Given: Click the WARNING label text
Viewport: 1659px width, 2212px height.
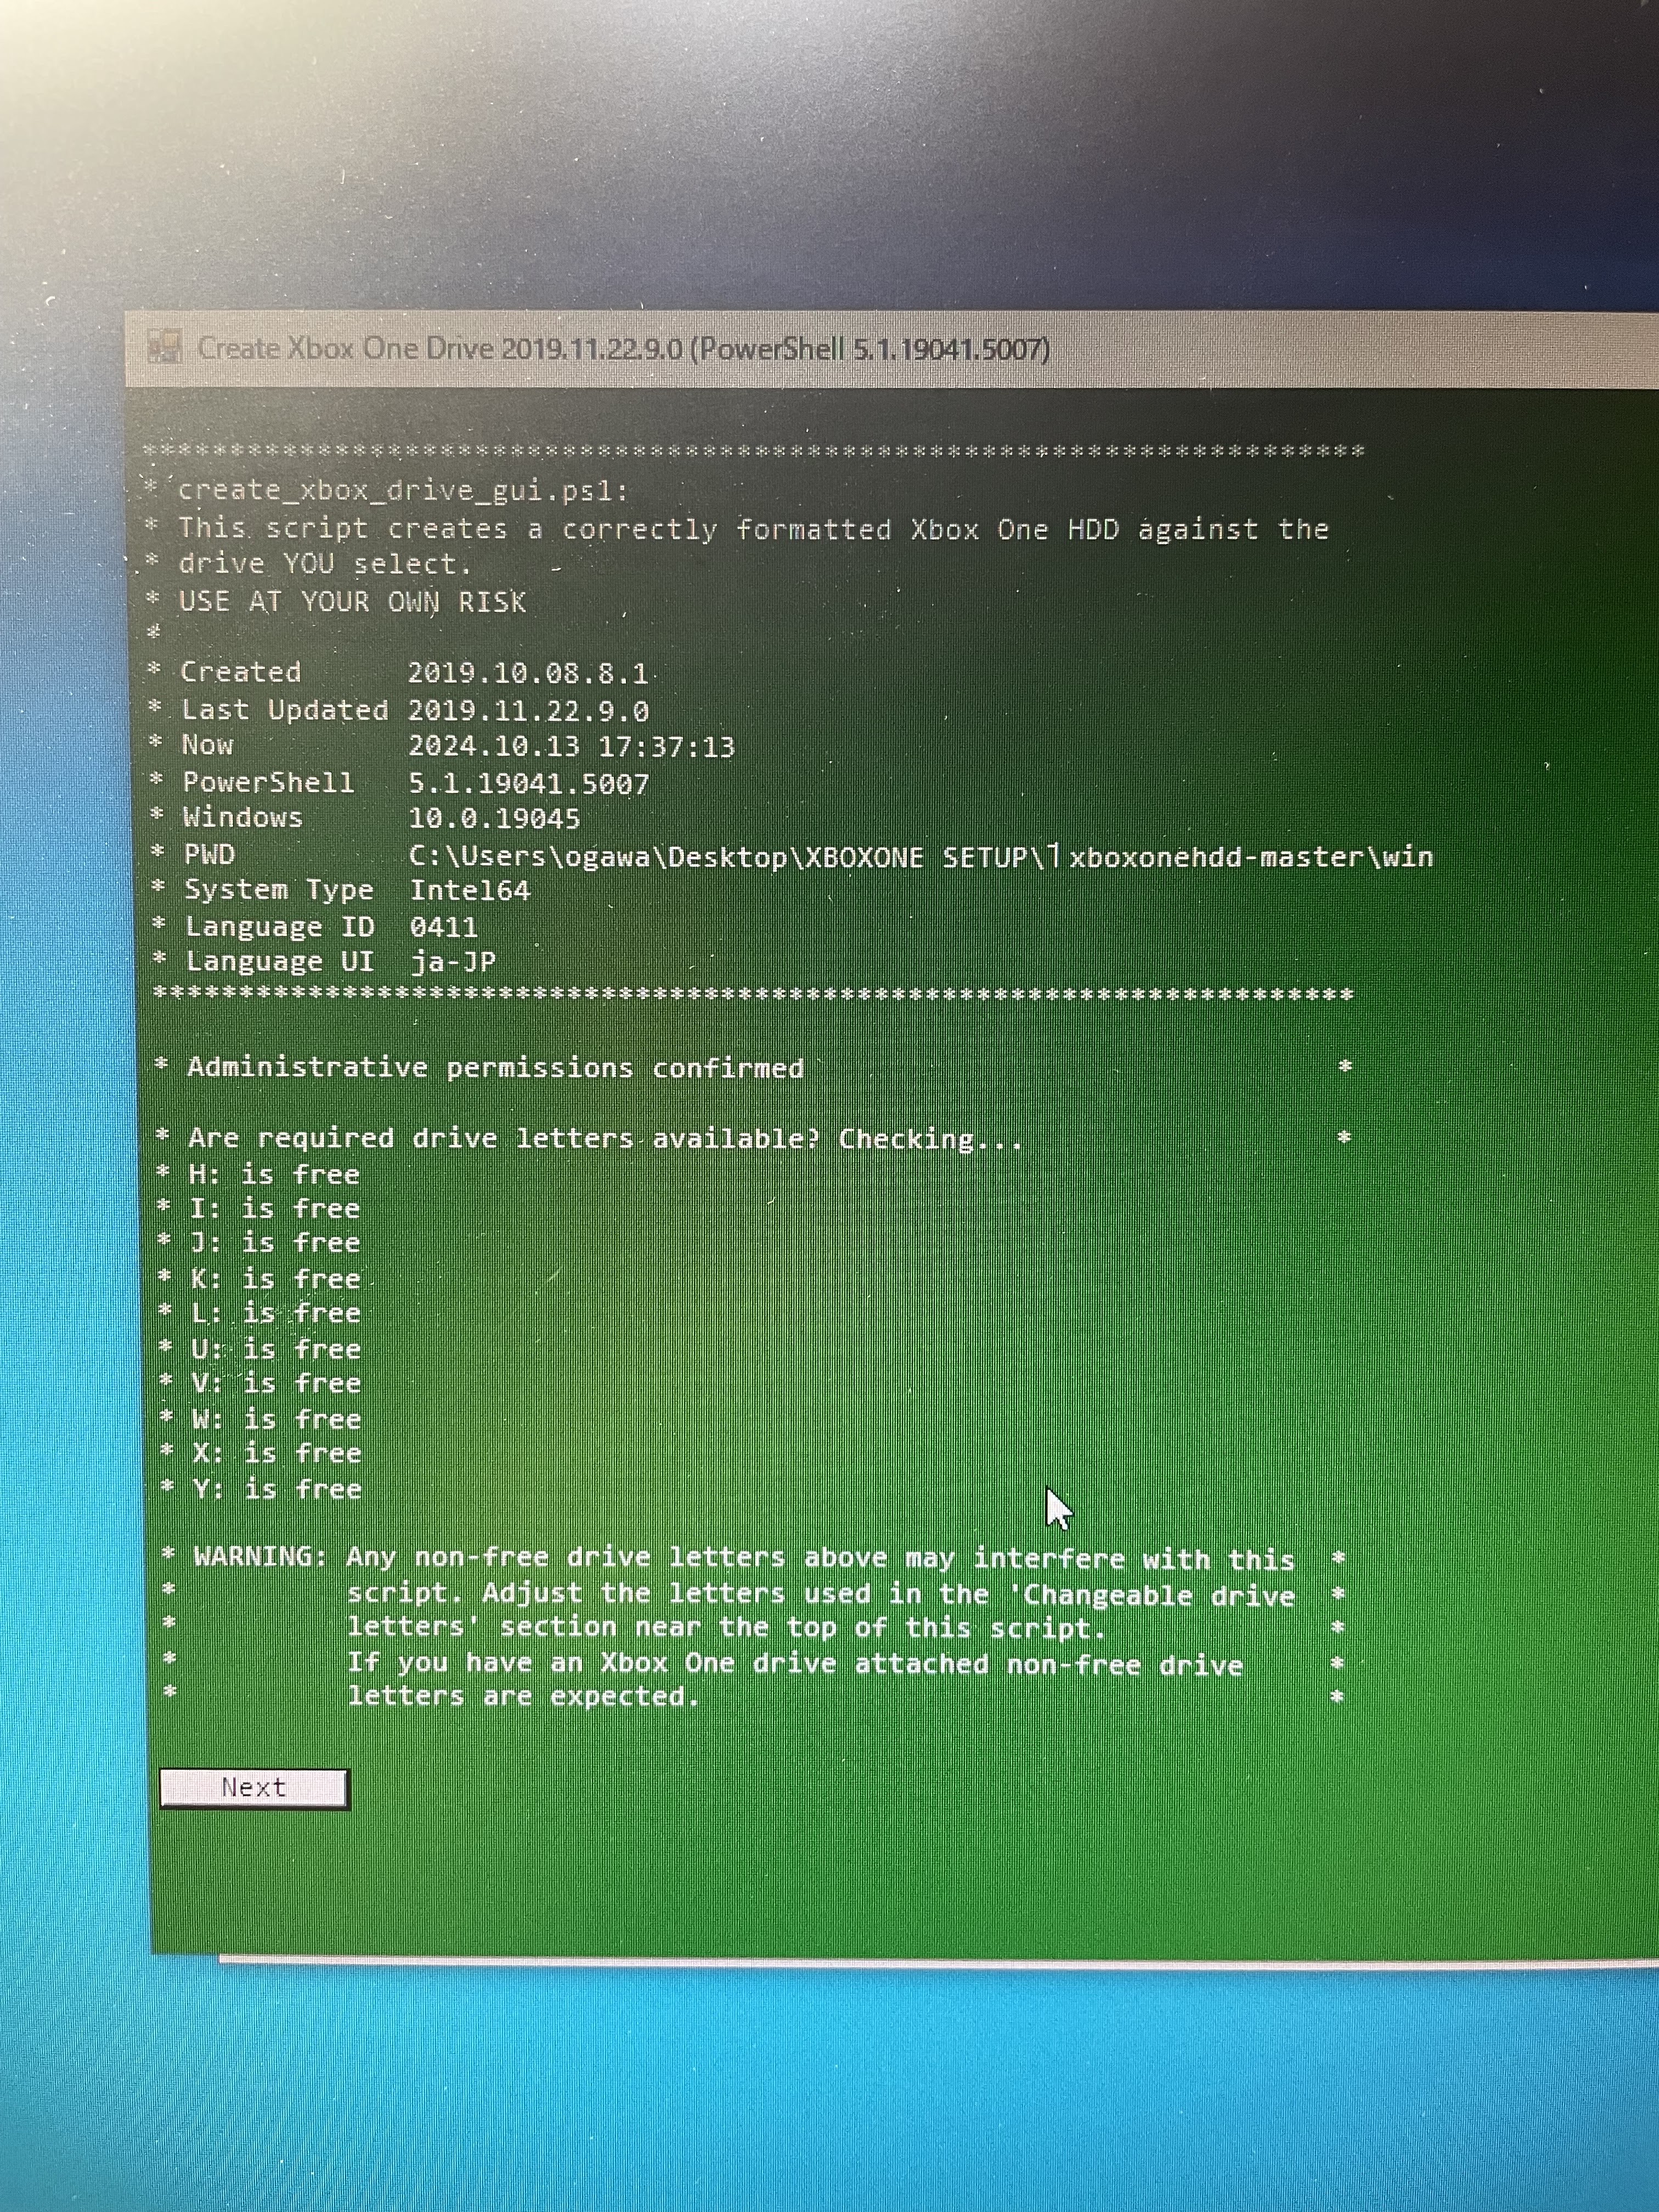Looking at the screenshot, I should point(259,1557).
